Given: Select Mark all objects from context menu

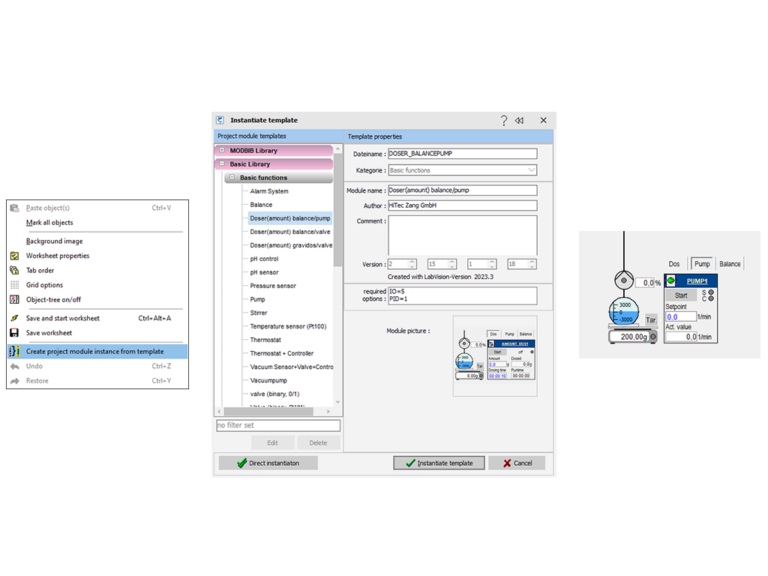Looking at the screenshot, I should tap(49, 222).
